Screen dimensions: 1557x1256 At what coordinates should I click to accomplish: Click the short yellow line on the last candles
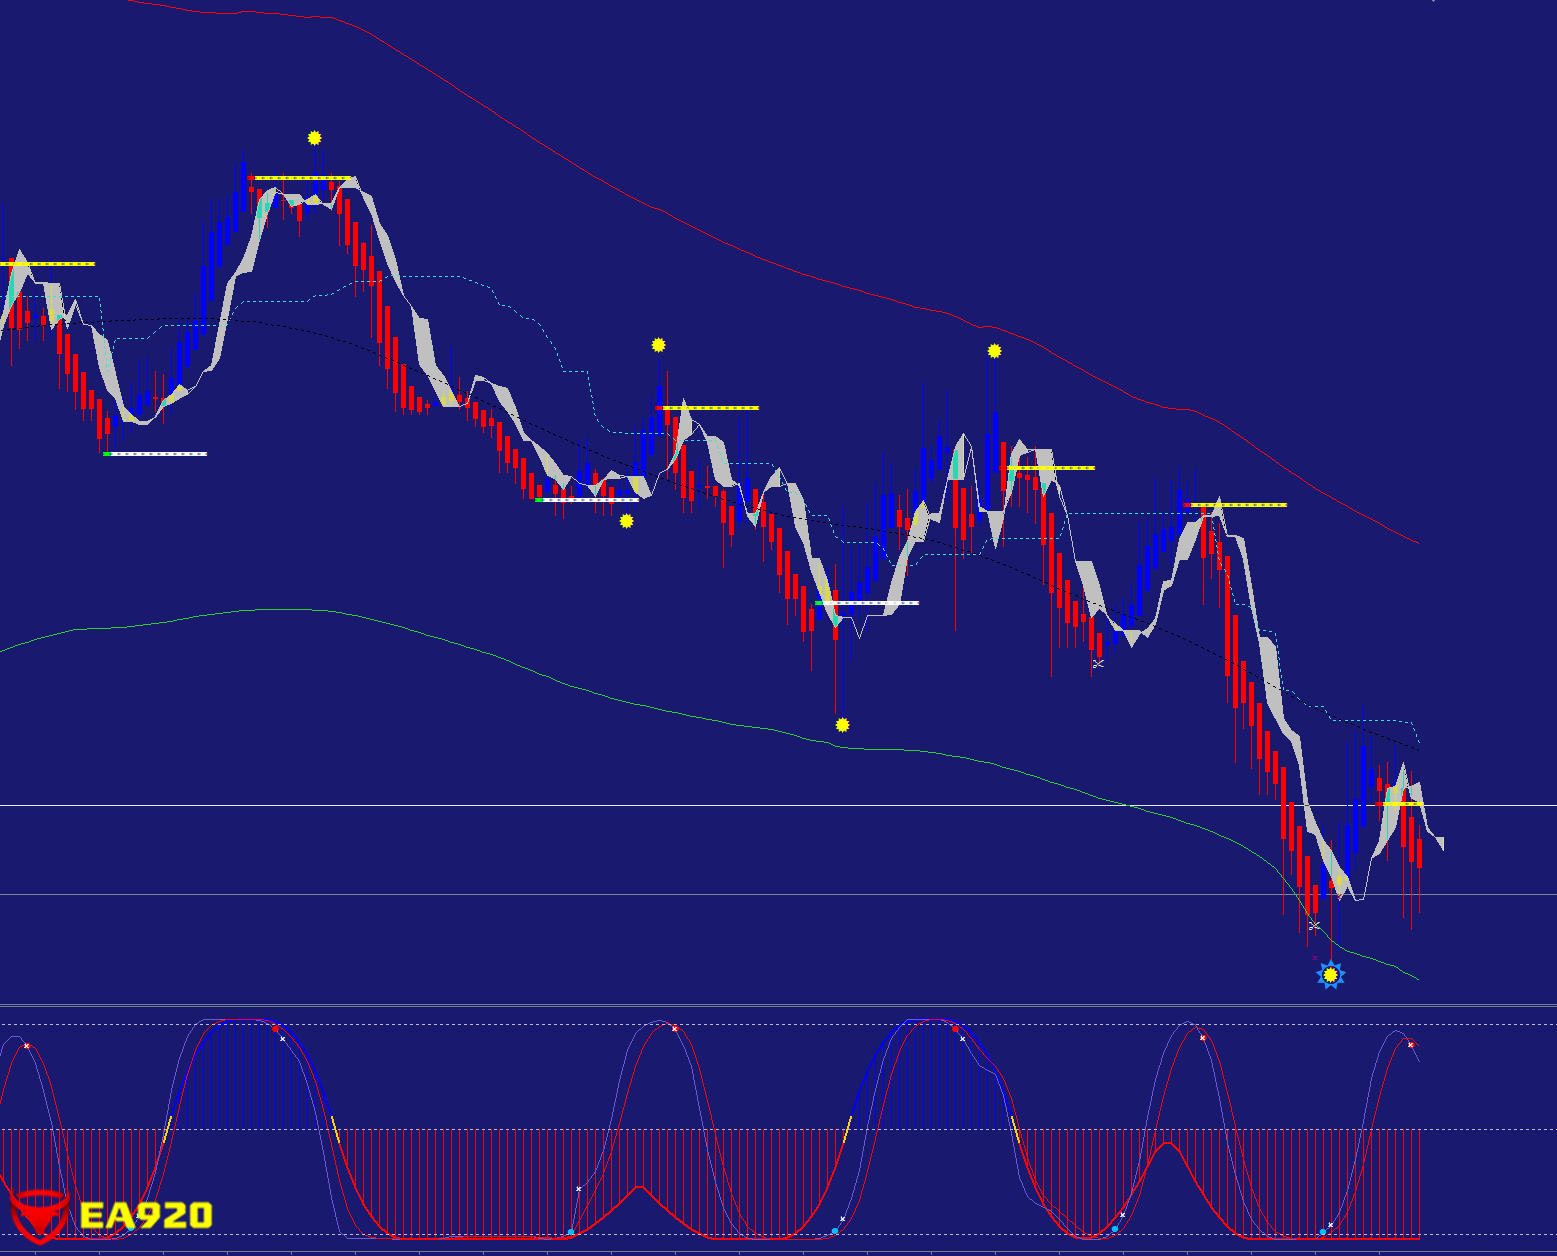tap(1399, 803)
